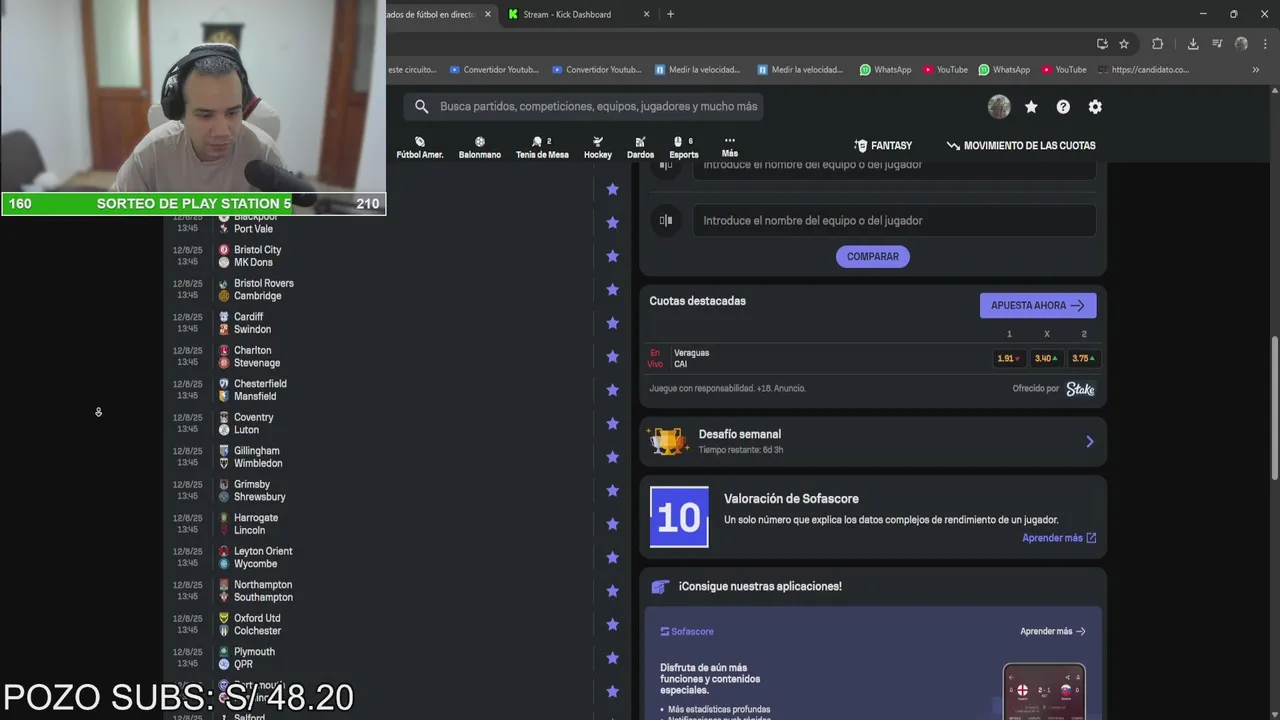Open MOVIMIENTO DE LAS CUOTAS

pos(1021,145)
